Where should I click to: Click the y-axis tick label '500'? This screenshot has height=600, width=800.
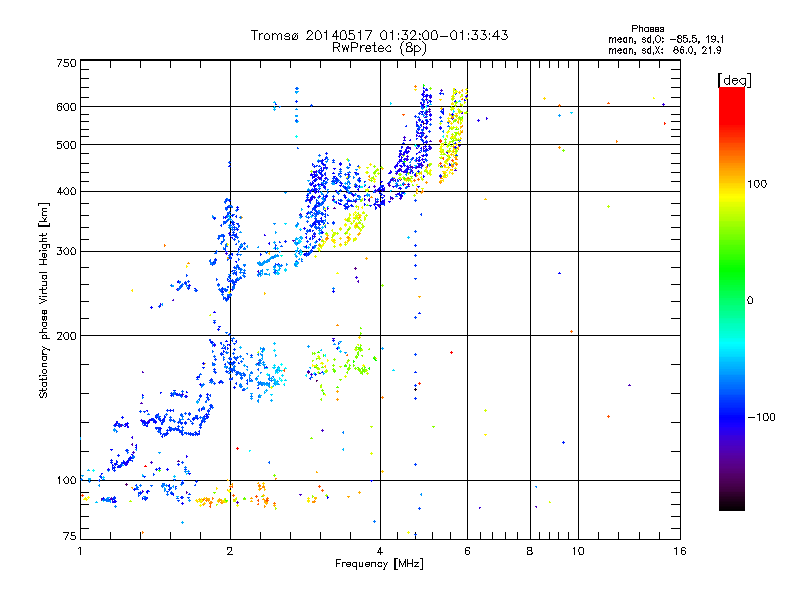click(x=66, y=145)
